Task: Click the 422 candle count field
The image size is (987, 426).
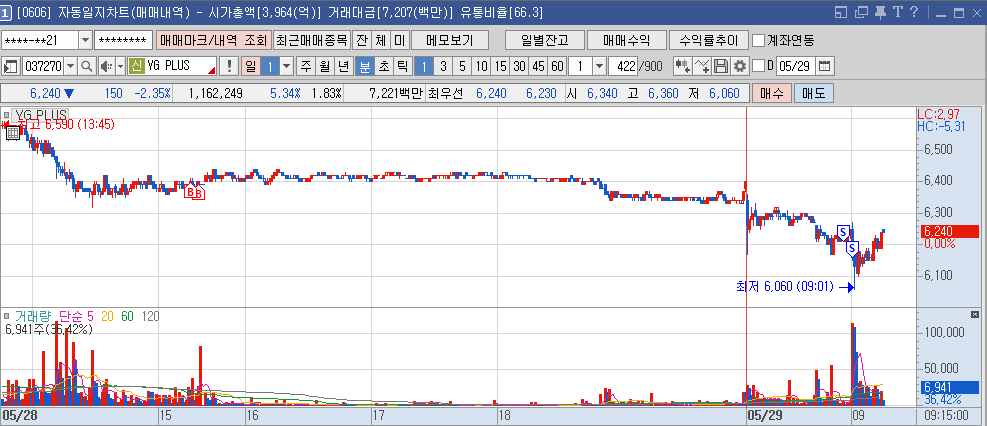Action: click(623, 66)
